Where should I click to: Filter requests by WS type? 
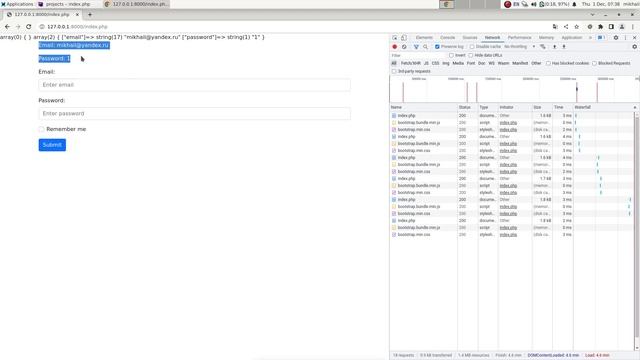(491, 63)
